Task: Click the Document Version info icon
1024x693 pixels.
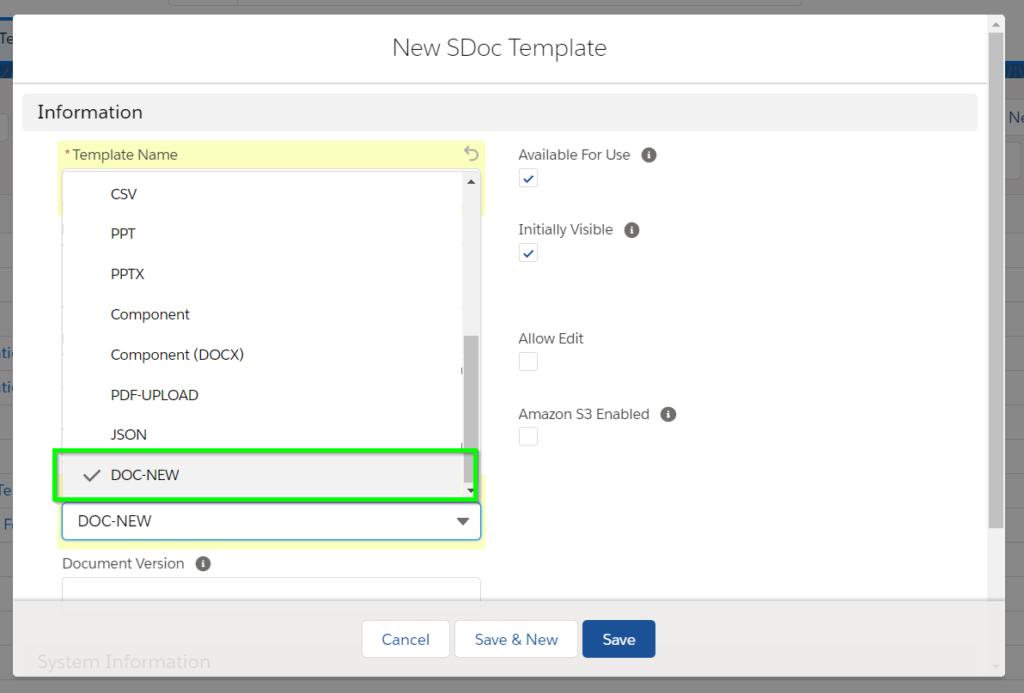Action: [203, 563]
